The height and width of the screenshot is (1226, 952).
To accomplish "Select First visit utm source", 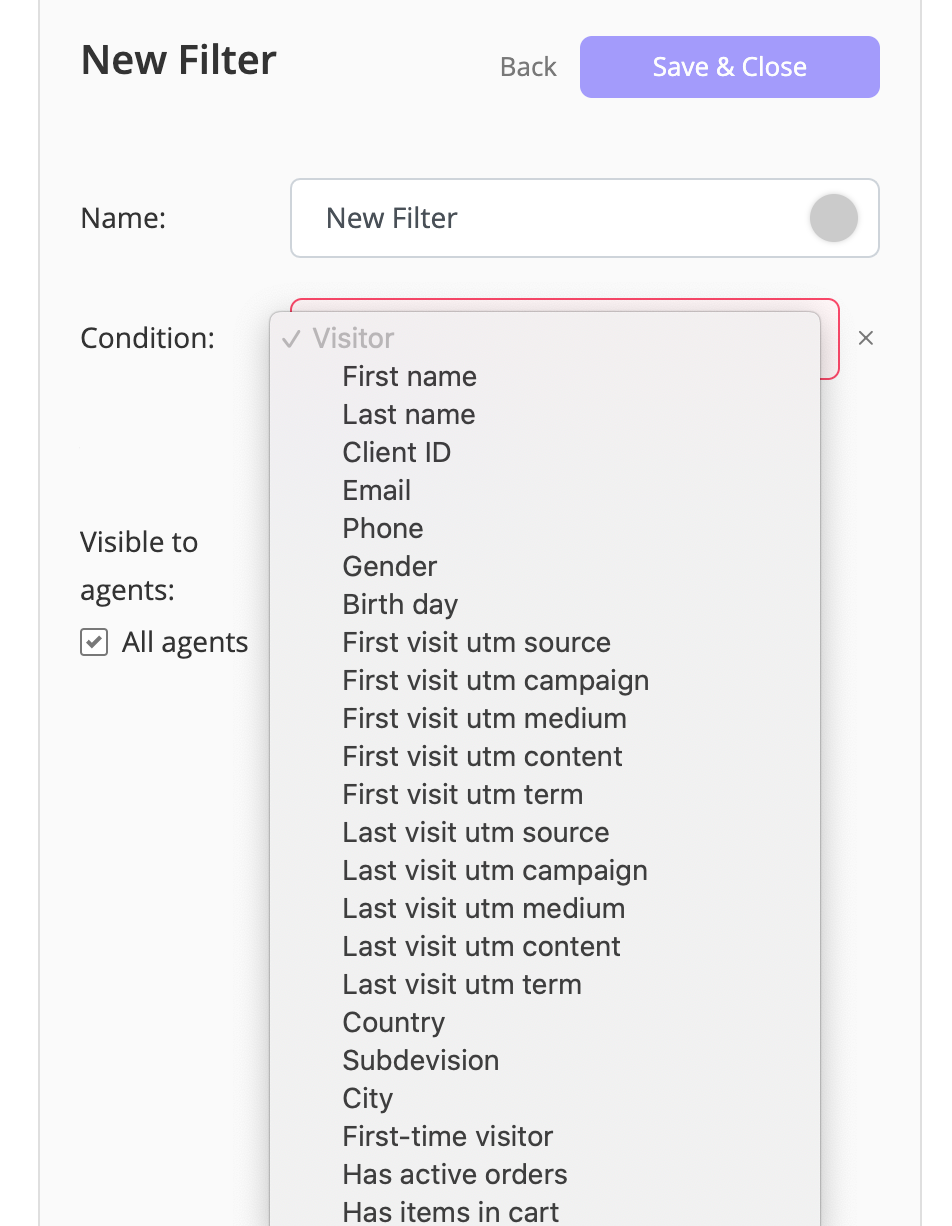I will 476,642.
